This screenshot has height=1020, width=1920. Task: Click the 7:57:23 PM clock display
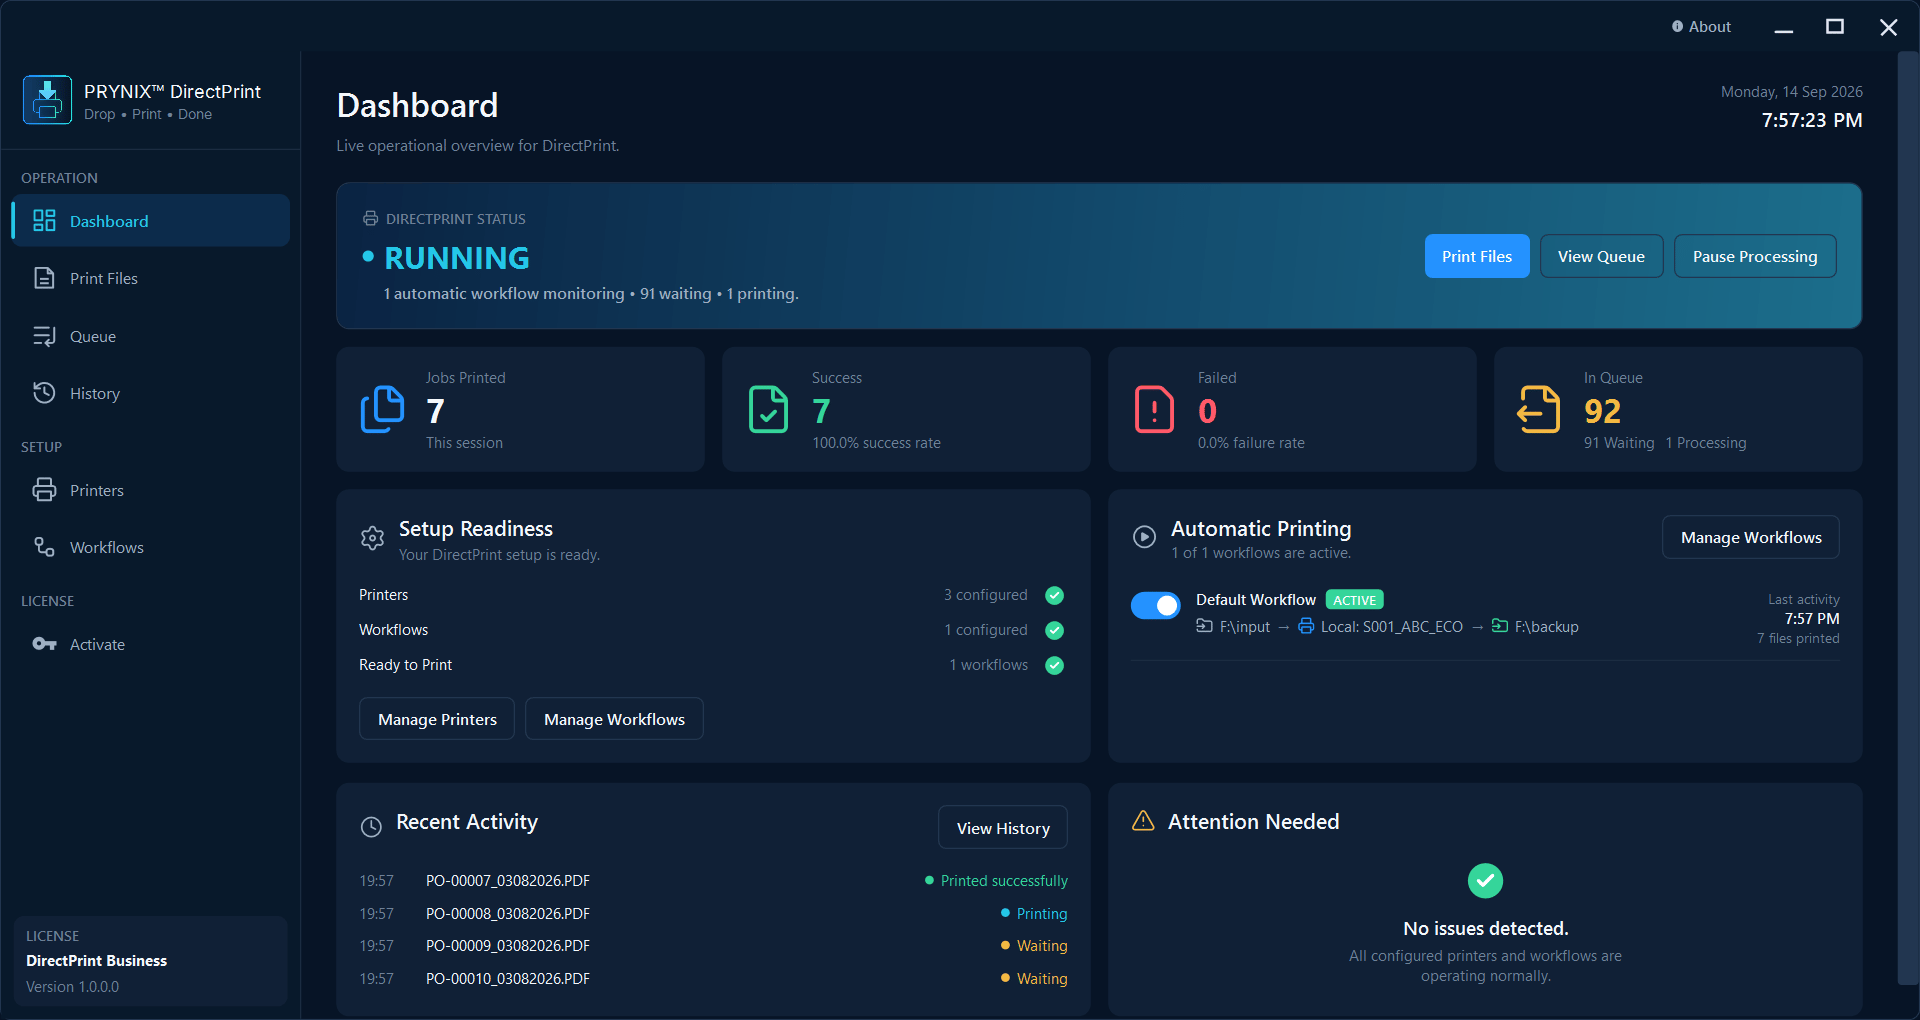1811,120
